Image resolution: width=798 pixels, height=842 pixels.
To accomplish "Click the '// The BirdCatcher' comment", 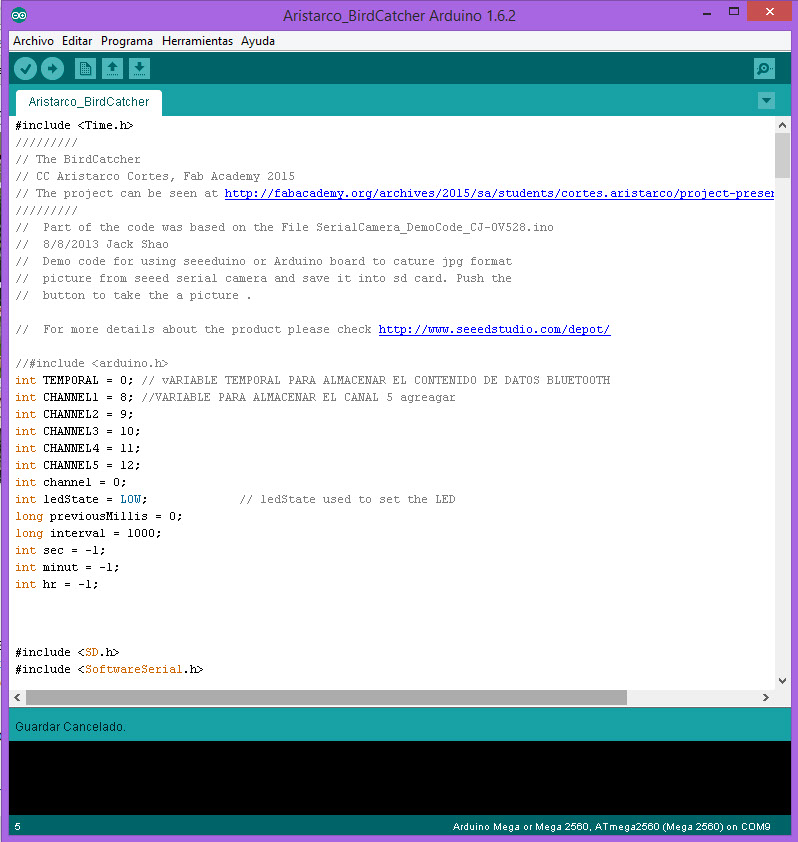I will (78, 159).
